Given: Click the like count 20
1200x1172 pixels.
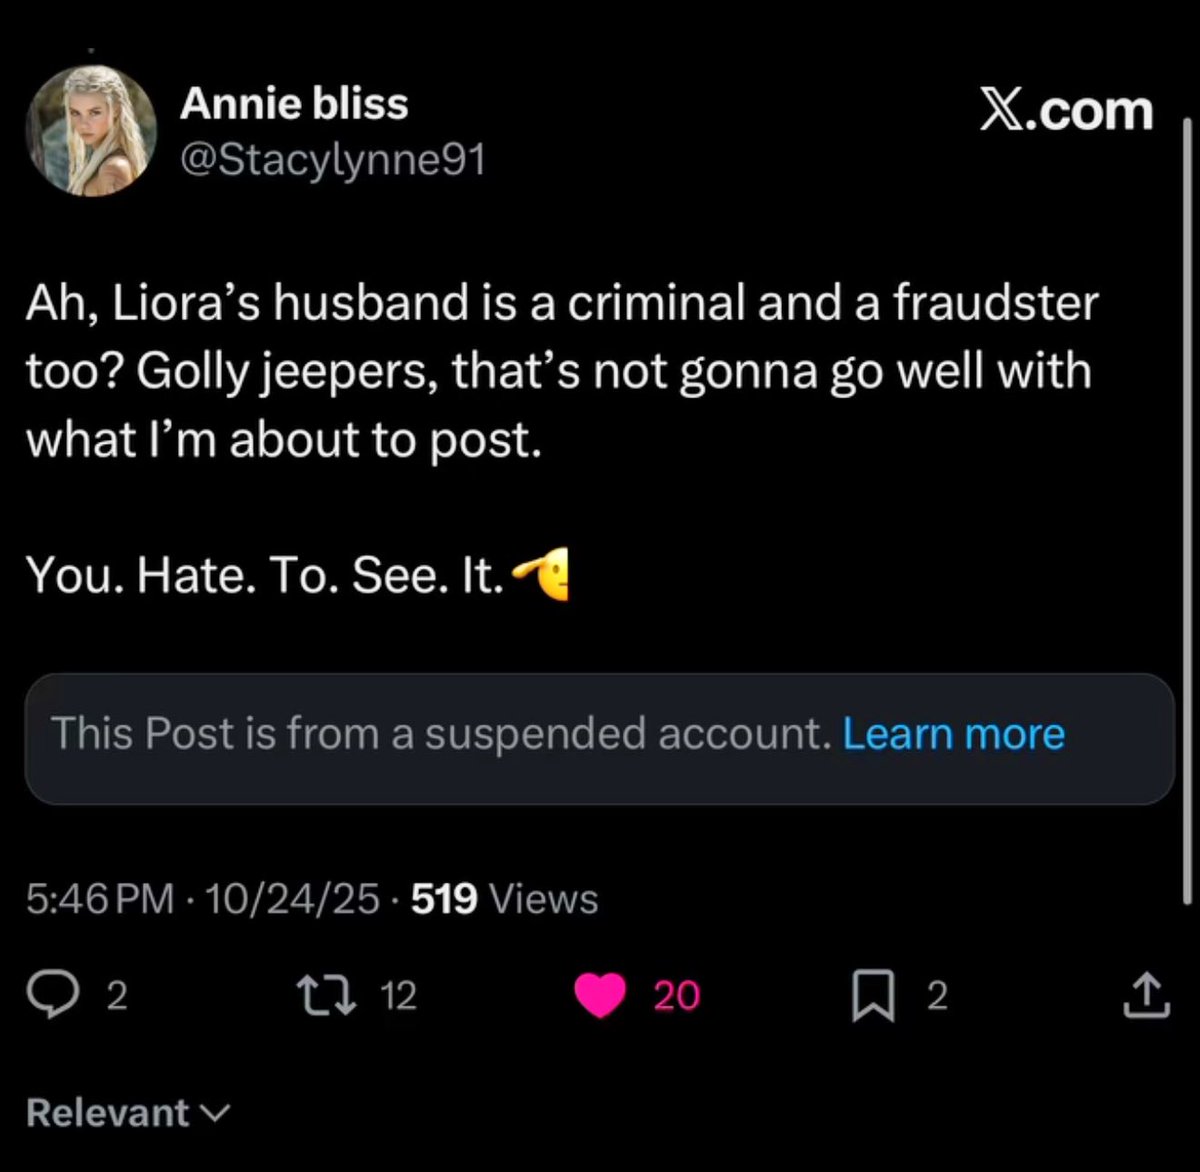Looking at the screenshot, I should tap(677, 995).
